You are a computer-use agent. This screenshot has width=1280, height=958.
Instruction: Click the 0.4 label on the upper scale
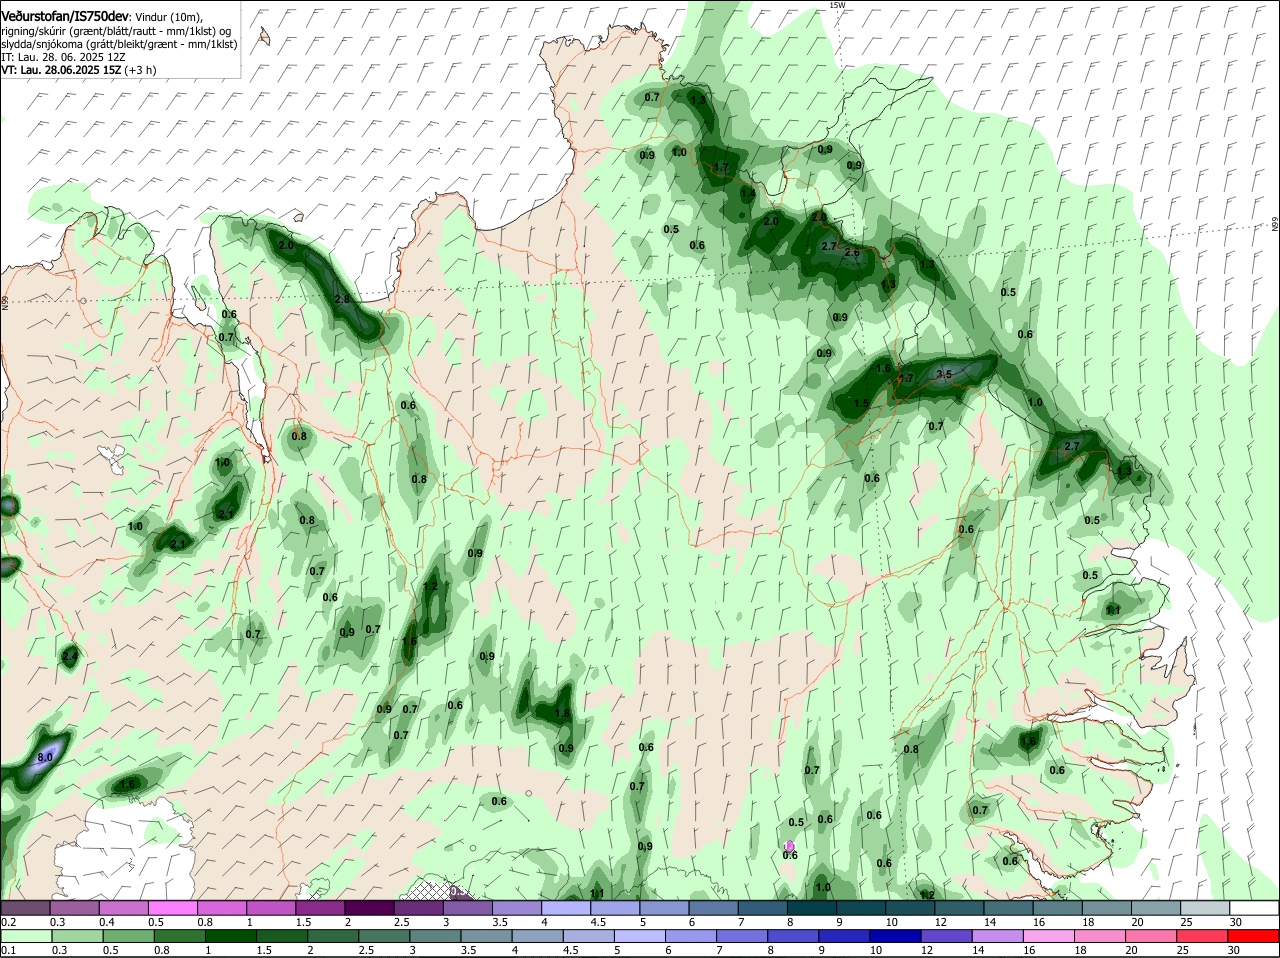[107, 922]
